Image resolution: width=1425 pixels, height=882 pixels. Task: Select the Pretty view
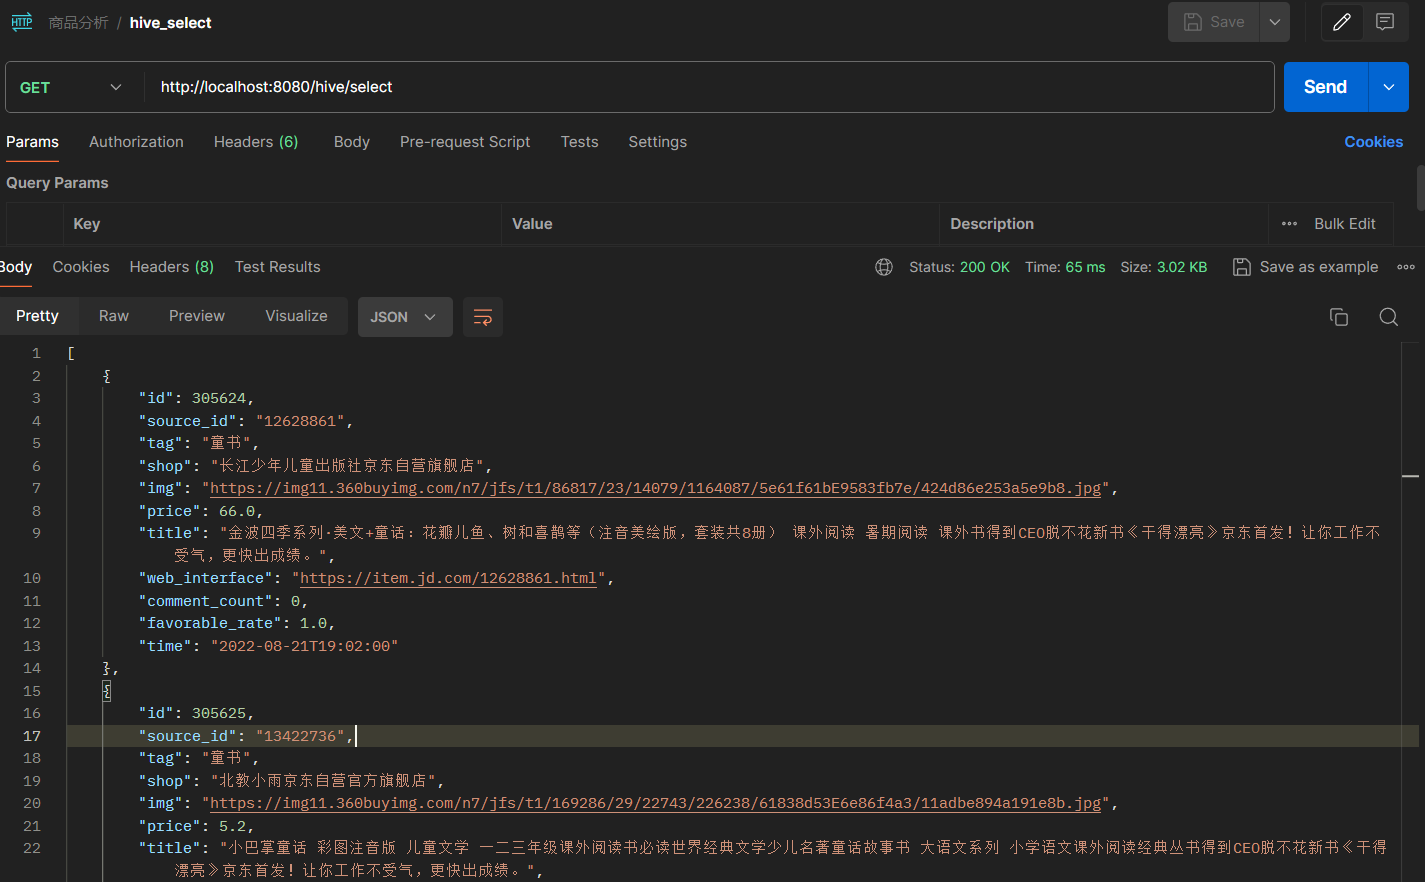pos(37,316)
